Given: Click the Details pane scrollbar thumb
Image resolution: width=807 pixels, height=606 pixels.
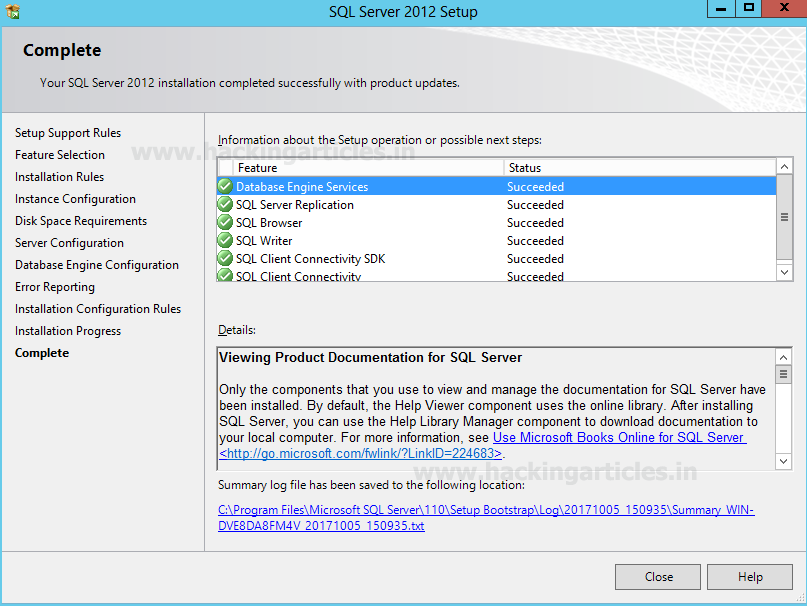Looking at the screenshot, I should tap(783, 374).
